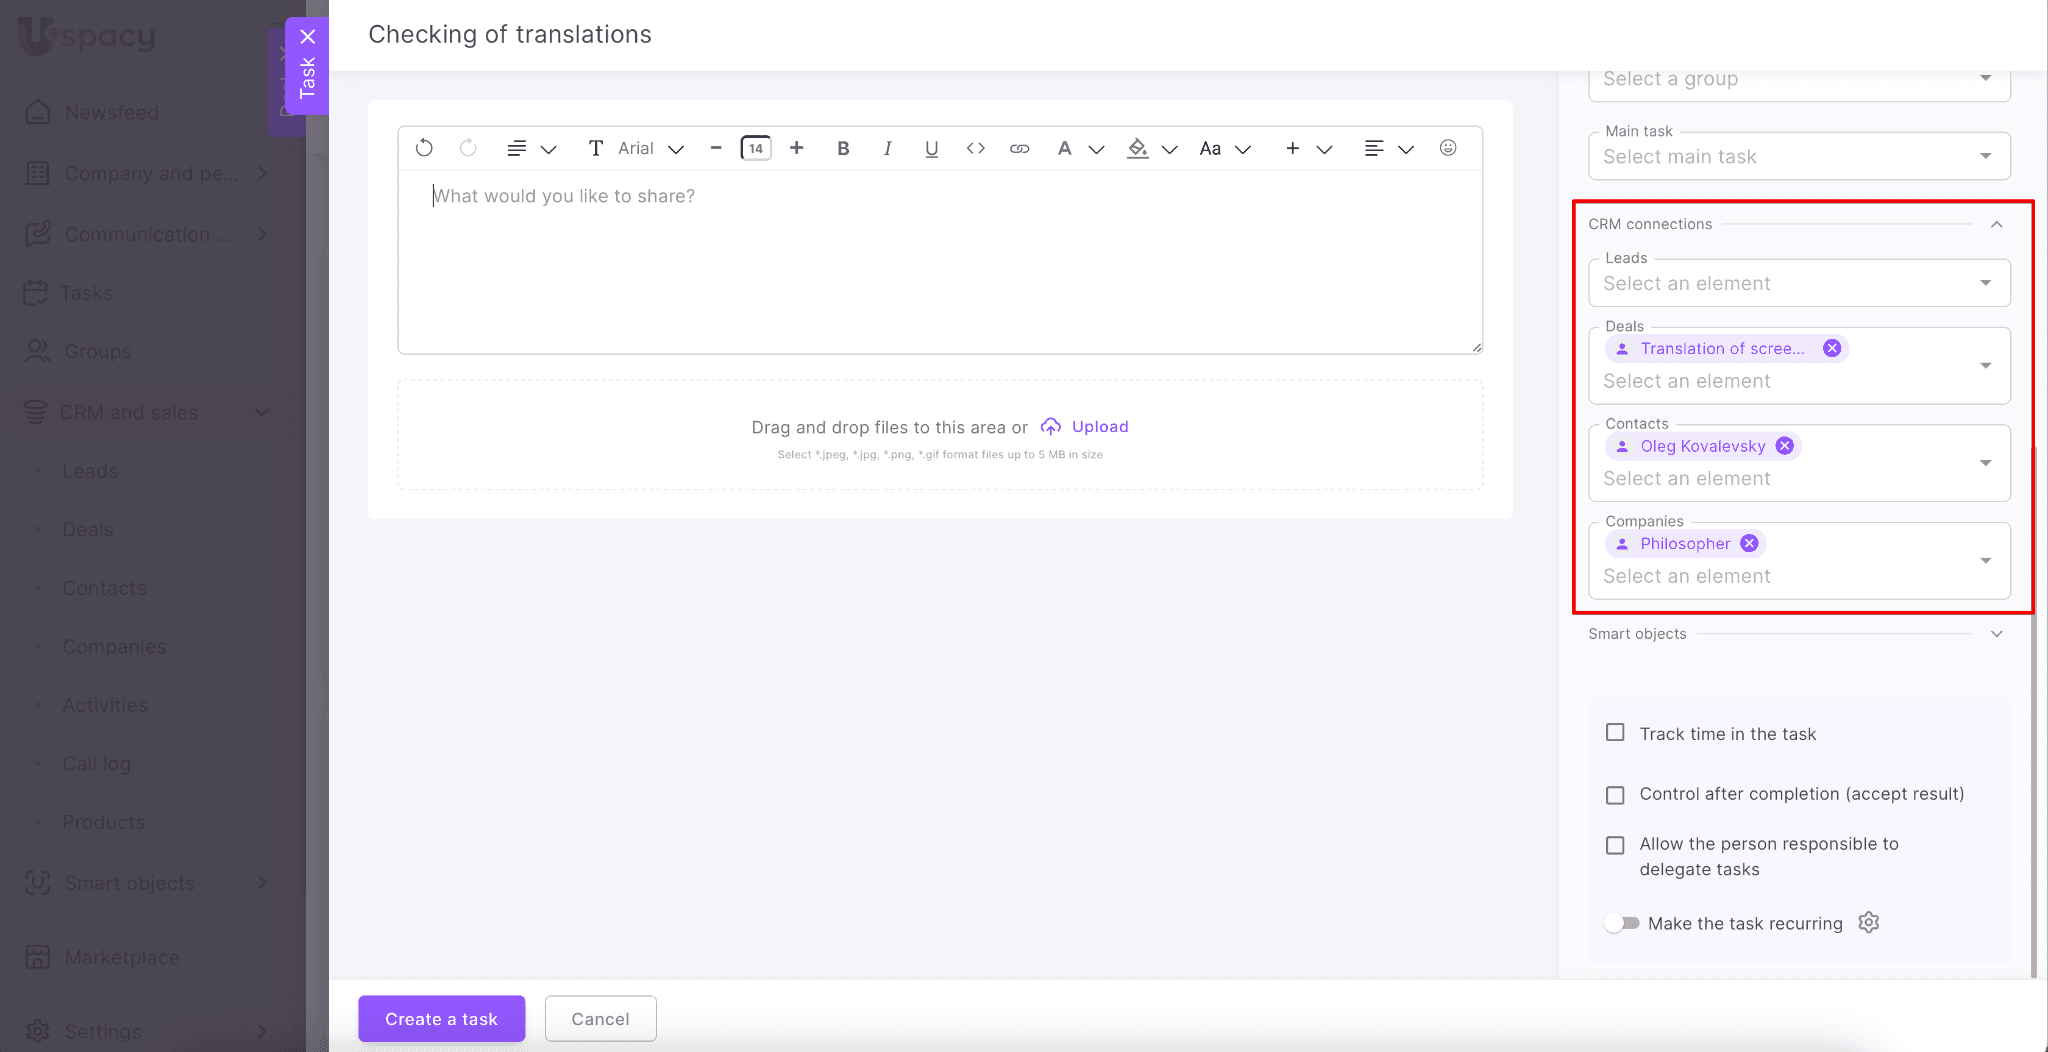Enable Track time in the task checkbox
This screenshot has height=1052, width=2048.
[x=1615, y=733]
